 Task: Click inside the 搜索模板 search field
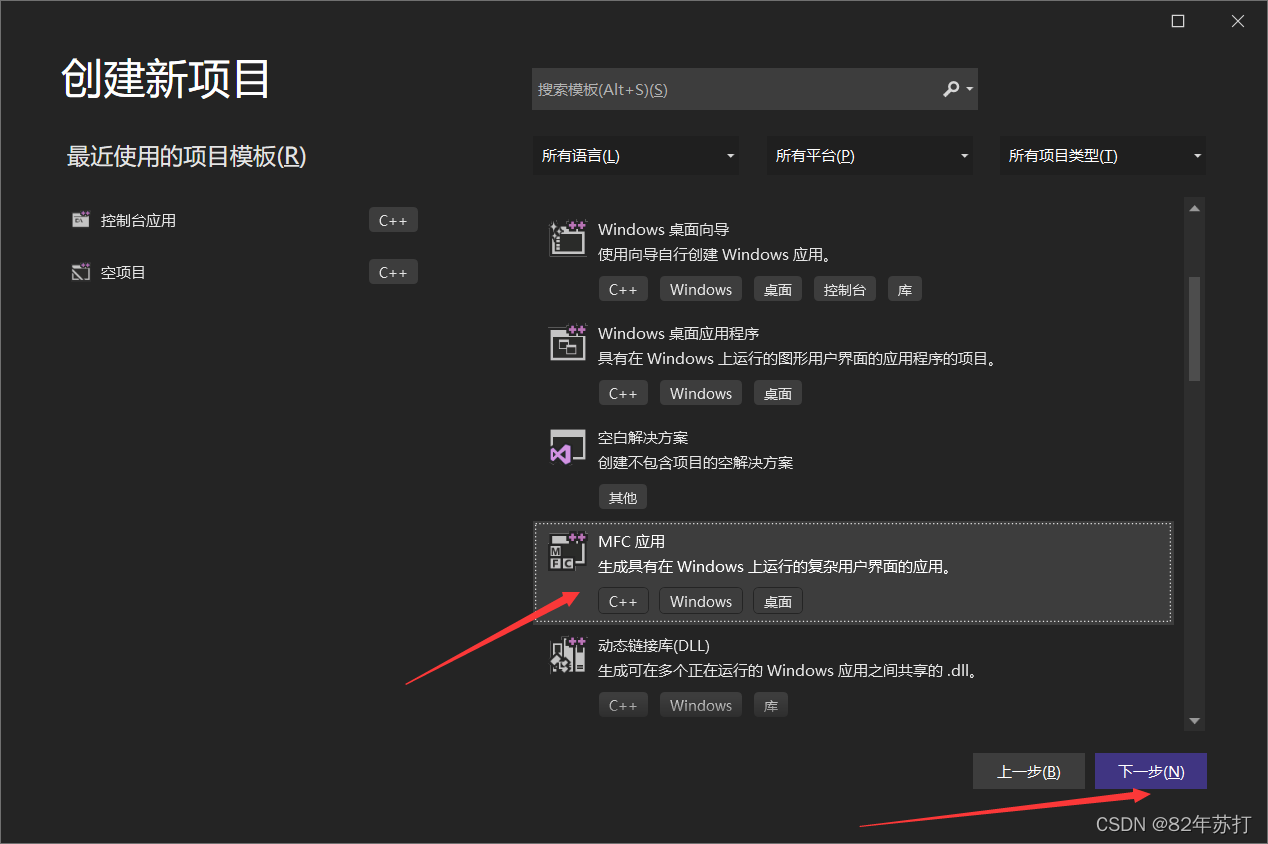click(x=740, y=89)
